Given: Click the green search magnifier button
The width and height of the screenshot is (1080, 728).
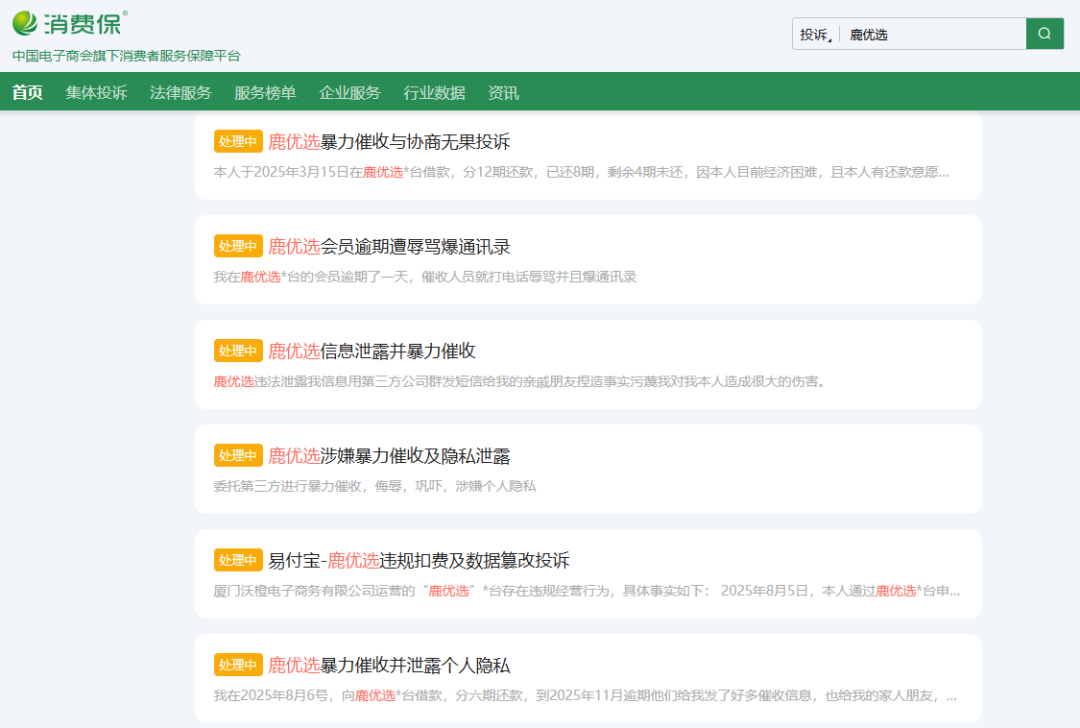Looking at the screenshot, I should coord(1044,34).
